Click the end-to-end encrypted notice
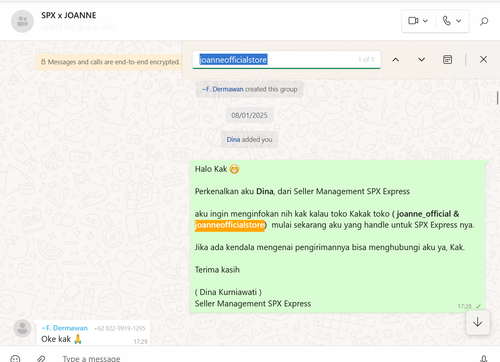Viewport: 500px width, 362px height. point(110,62)
